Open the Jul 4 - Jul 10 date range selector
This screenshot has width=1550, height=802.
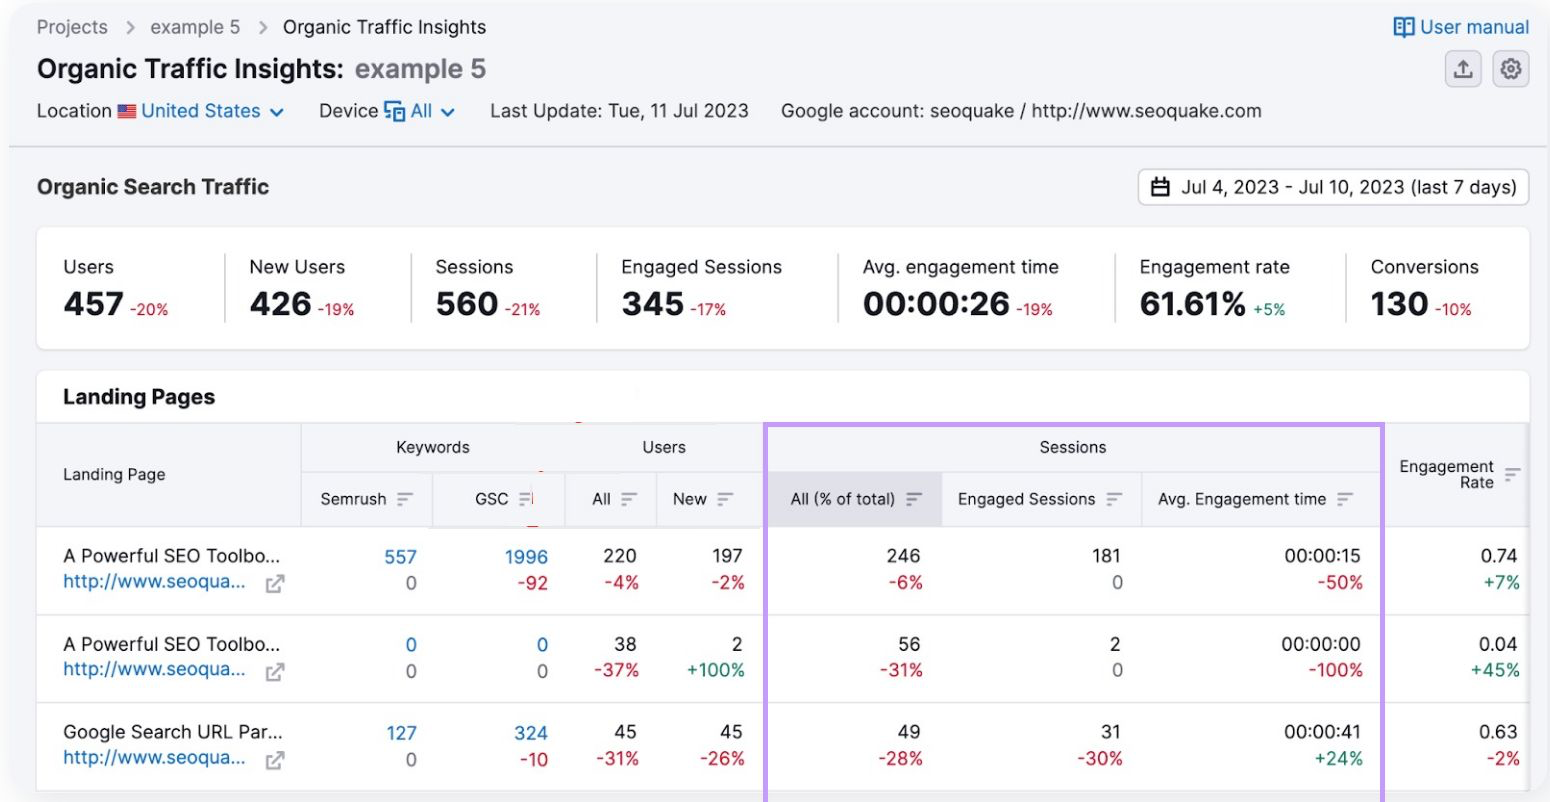[1330, 186]
